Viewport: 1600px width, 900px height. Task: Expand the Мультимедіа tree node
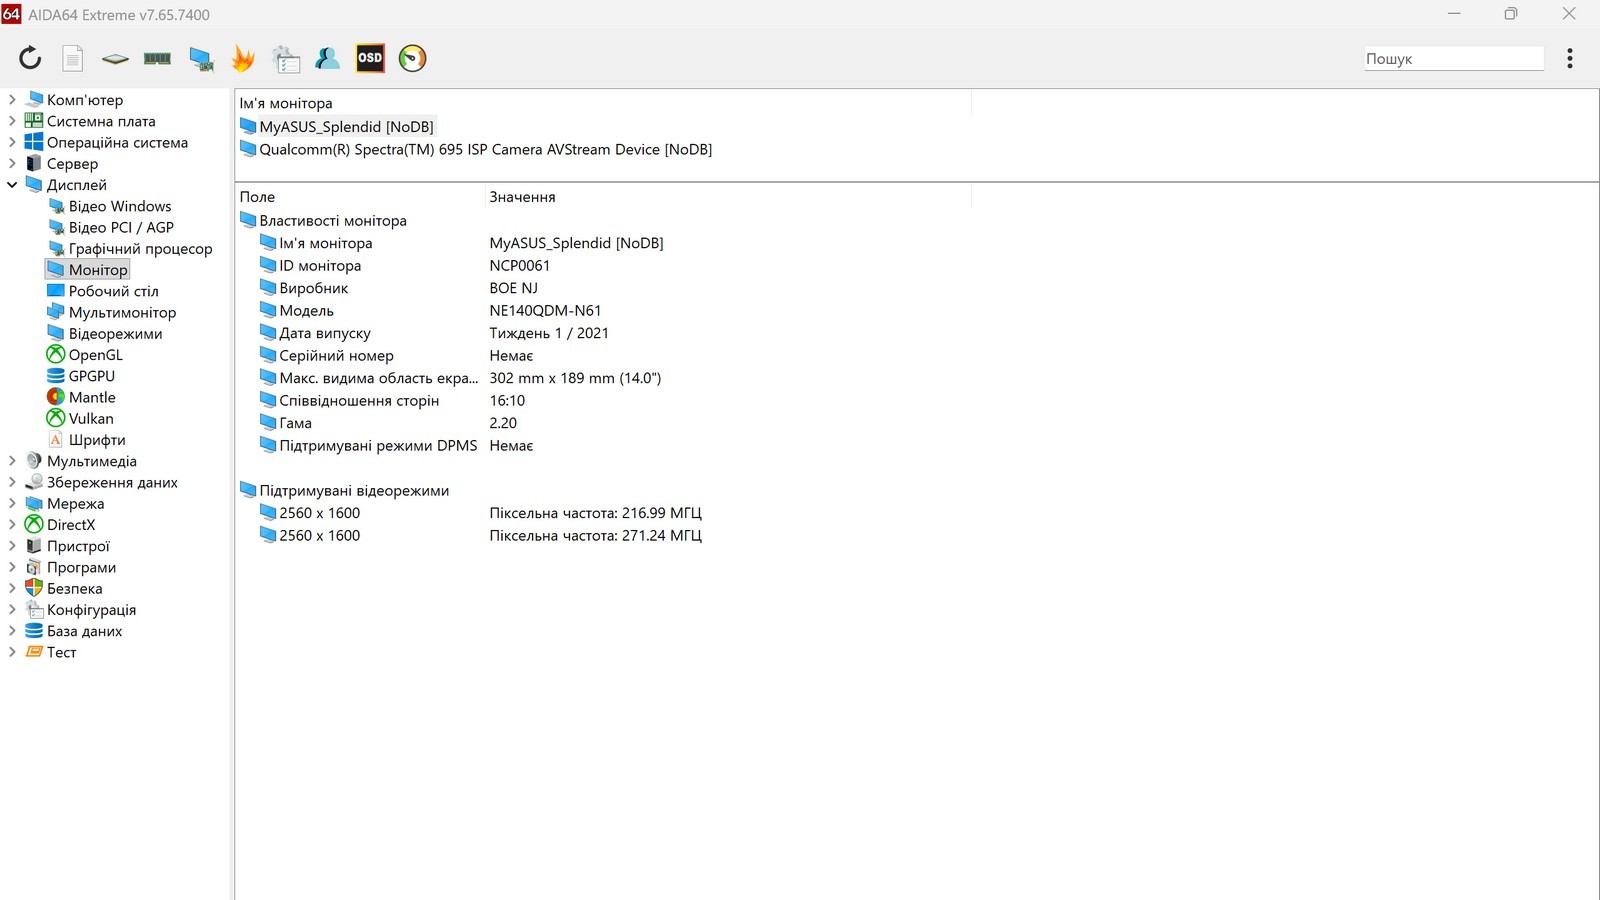click(x=12, y=461)
